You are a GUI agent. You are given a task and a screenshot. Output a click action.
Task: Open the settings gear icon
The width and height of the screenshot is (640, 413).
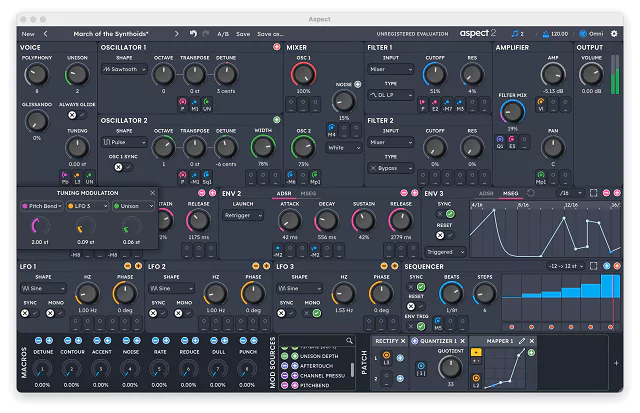click(614, 33)
